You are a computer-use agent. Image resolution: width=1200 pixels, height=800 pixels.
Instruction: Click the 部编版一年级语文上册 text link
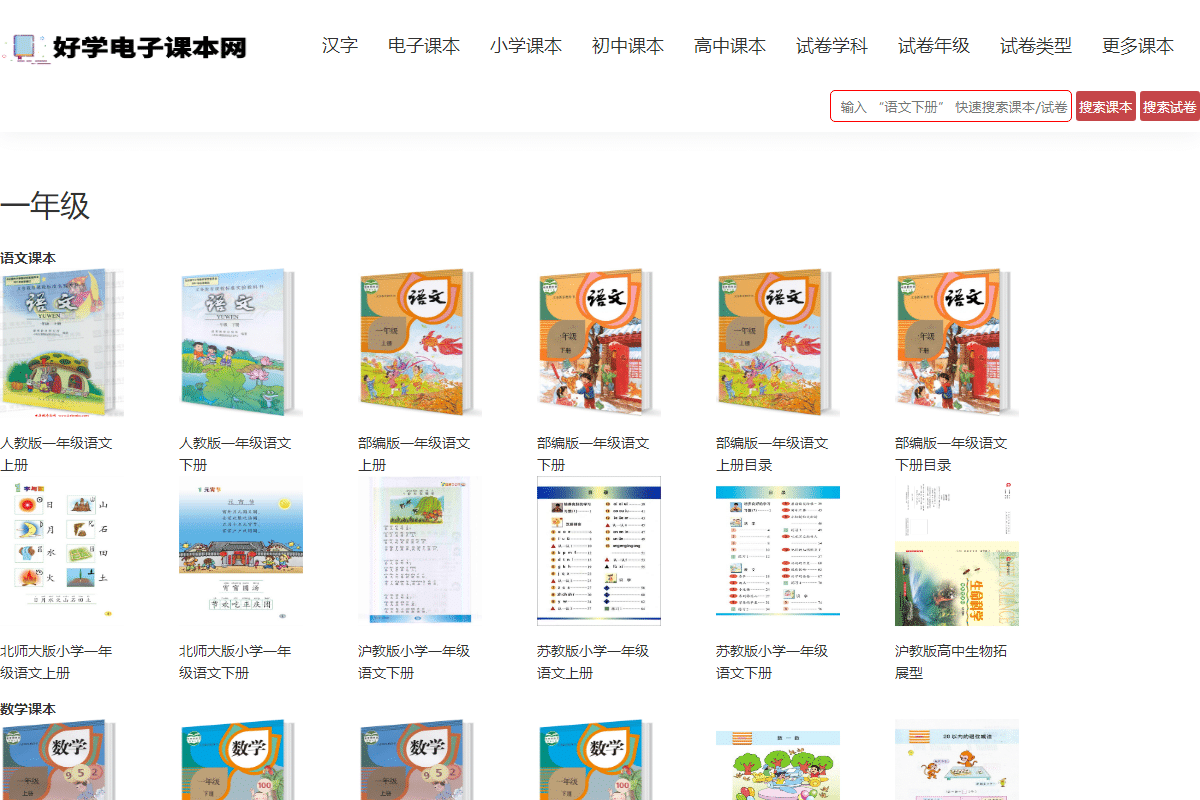pos(414,454)
